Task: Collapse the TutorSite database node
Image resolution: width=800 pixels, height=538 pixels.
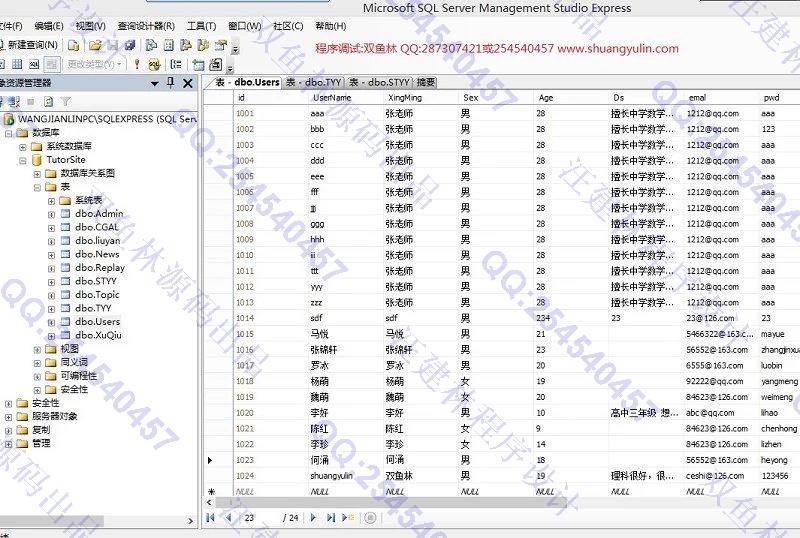Action: (x=22, y=160)
